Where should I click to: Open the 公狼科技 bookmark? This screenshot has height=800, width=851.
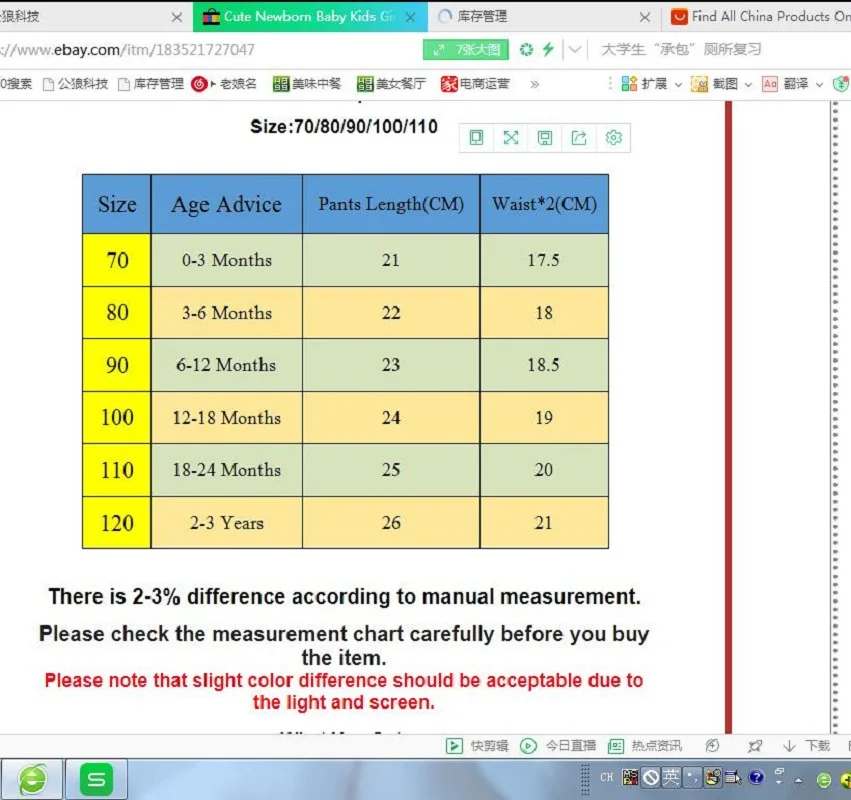click(75, 84)
